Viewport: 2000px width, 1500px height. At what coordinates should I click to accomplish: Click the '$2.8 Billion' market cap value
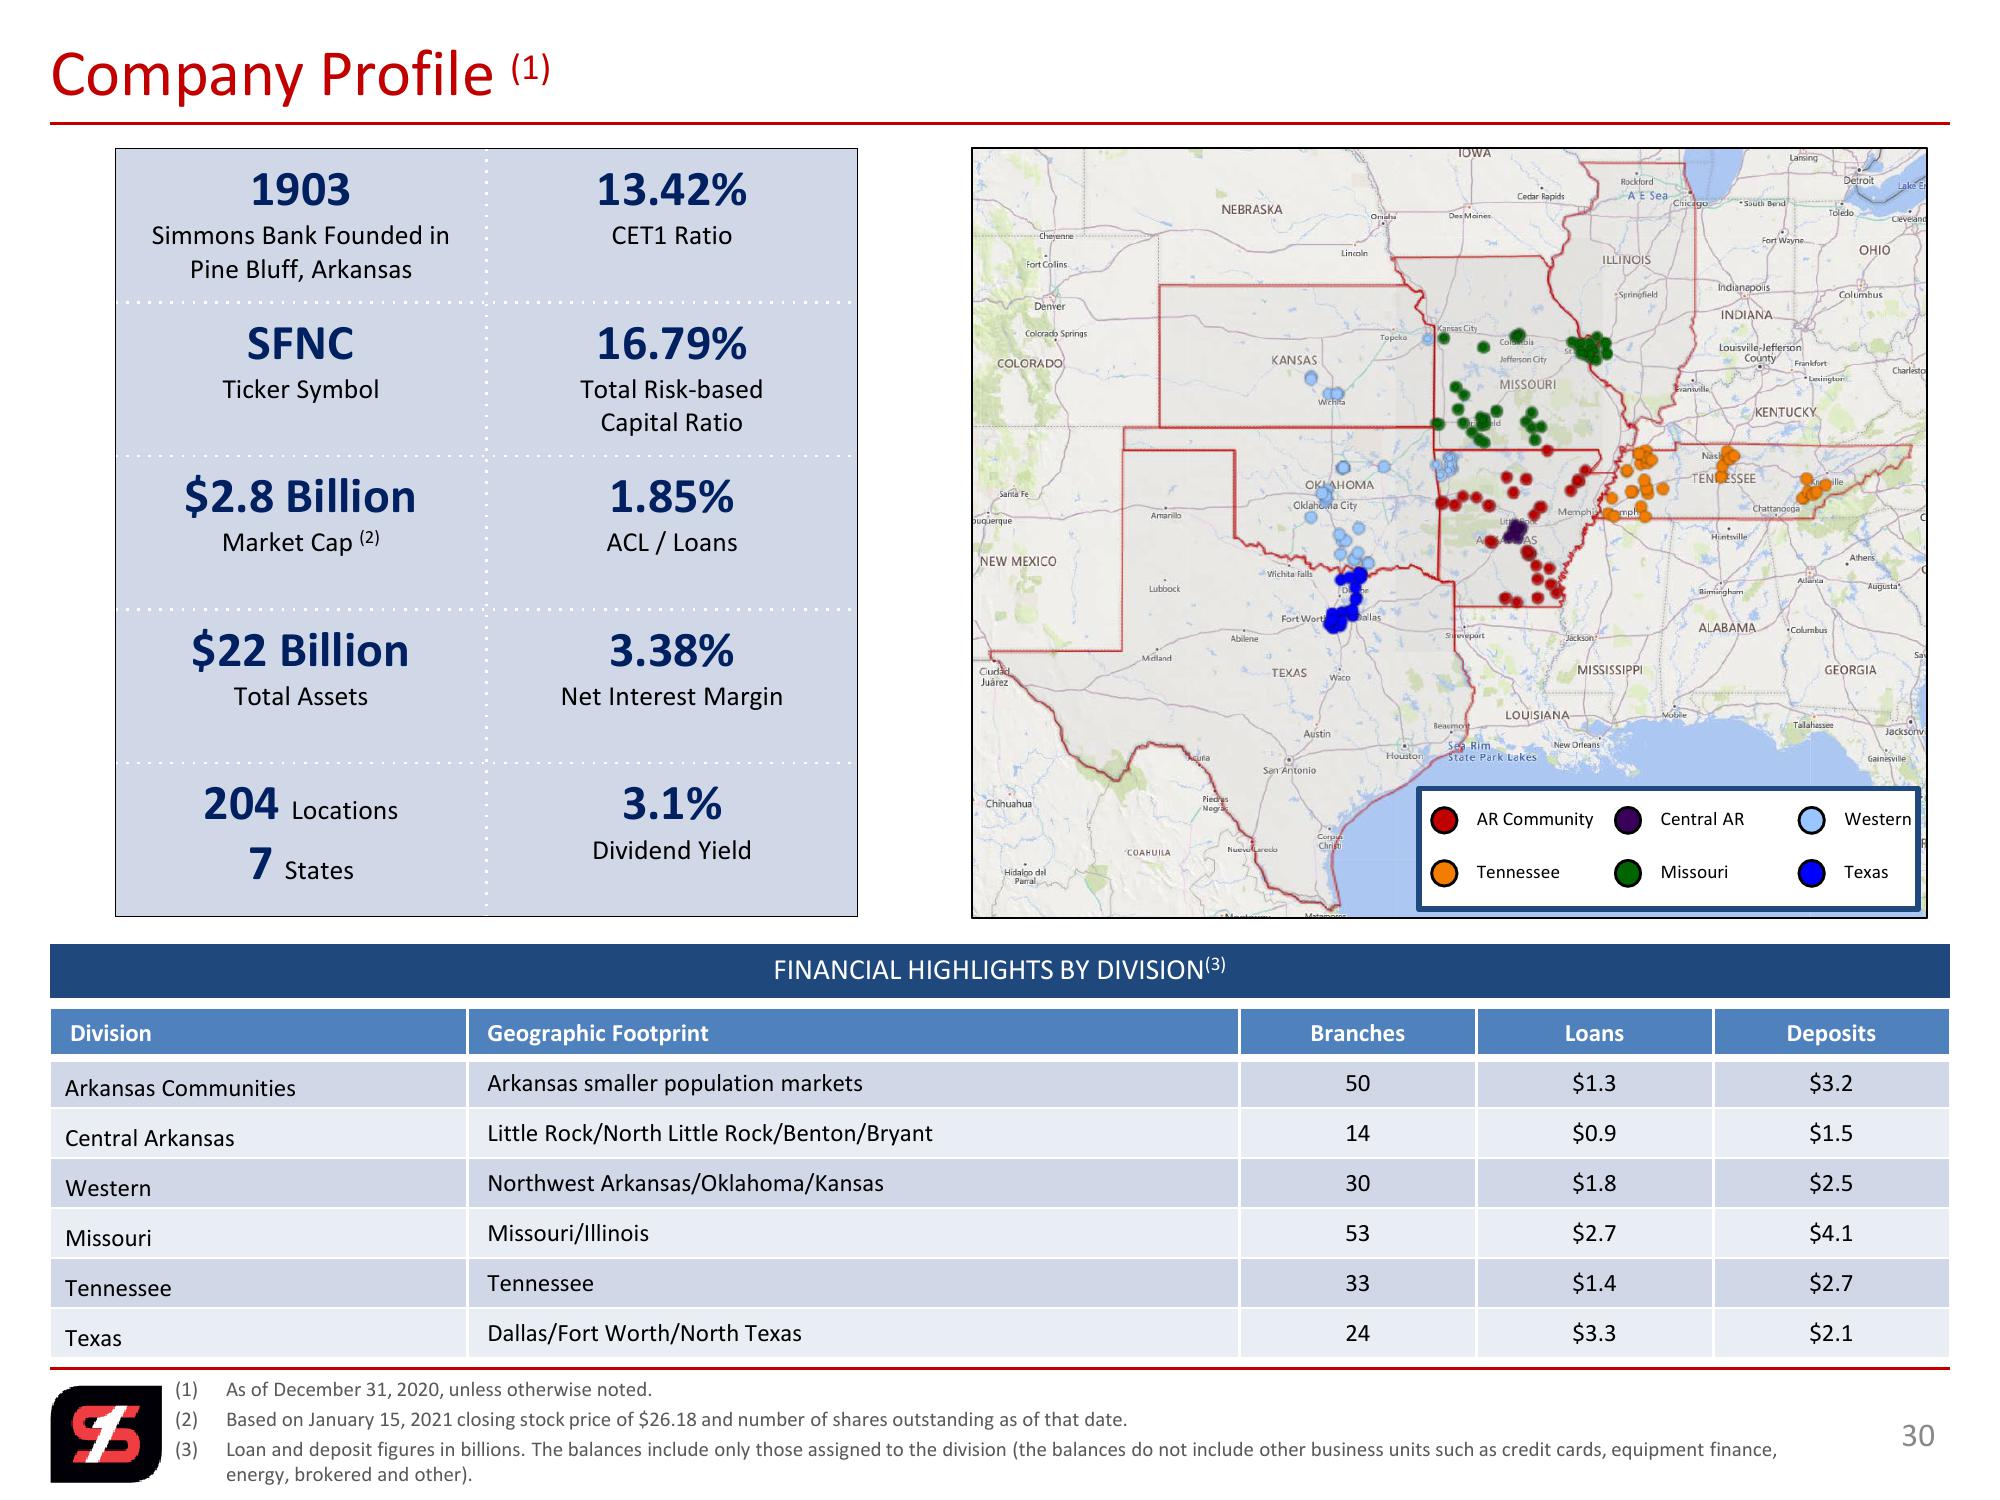[x=300, y=497]
